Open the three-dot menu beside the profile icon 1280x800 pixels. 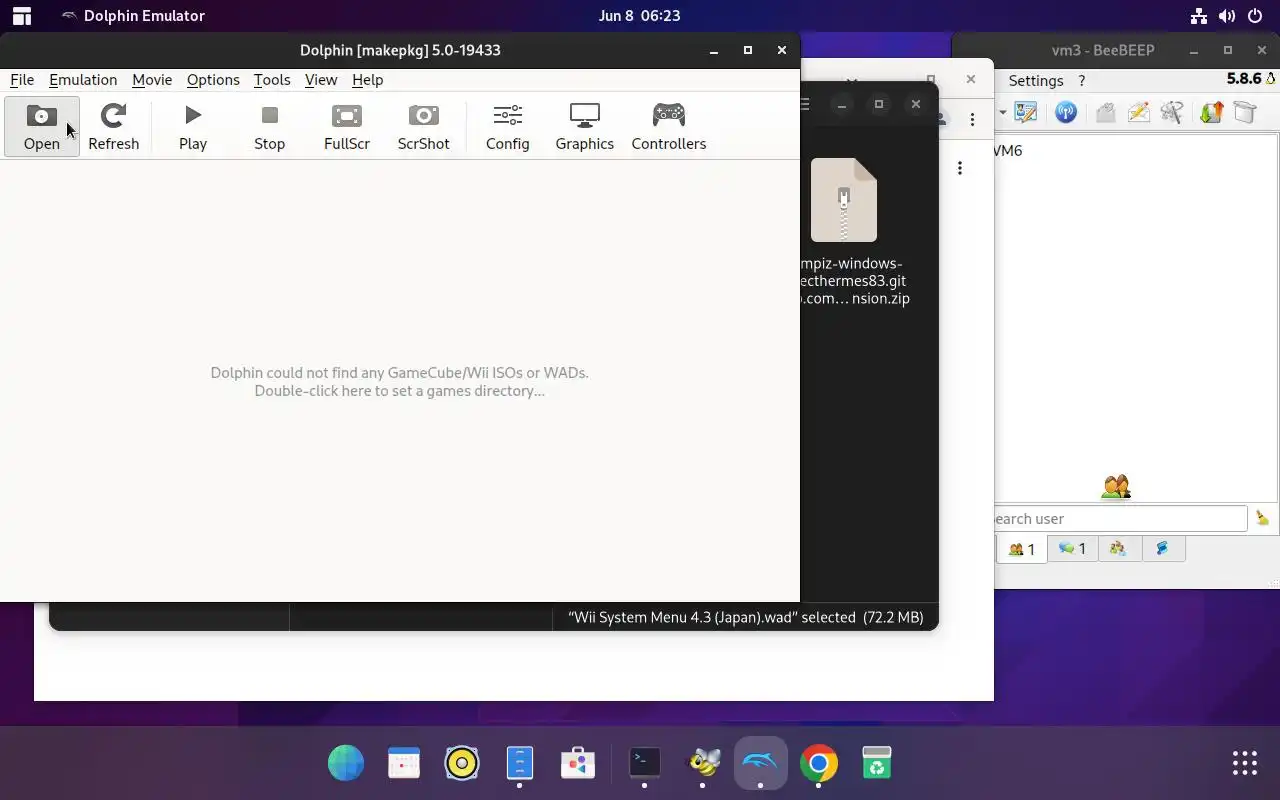[972, 119]
